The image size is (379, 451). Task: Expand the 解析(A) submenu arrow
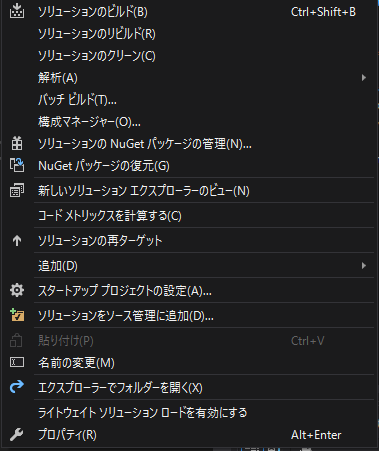[x=364, y=78]
